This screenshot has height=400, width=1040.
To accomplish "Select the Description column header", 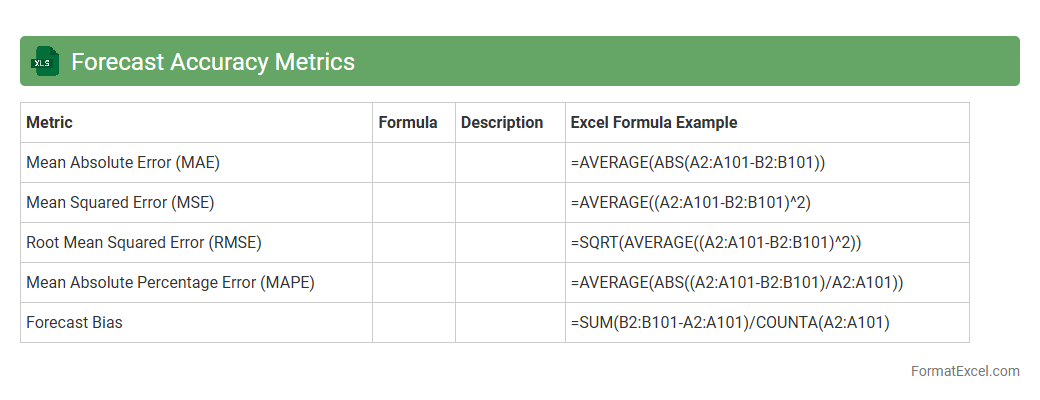I will [502, 123].
